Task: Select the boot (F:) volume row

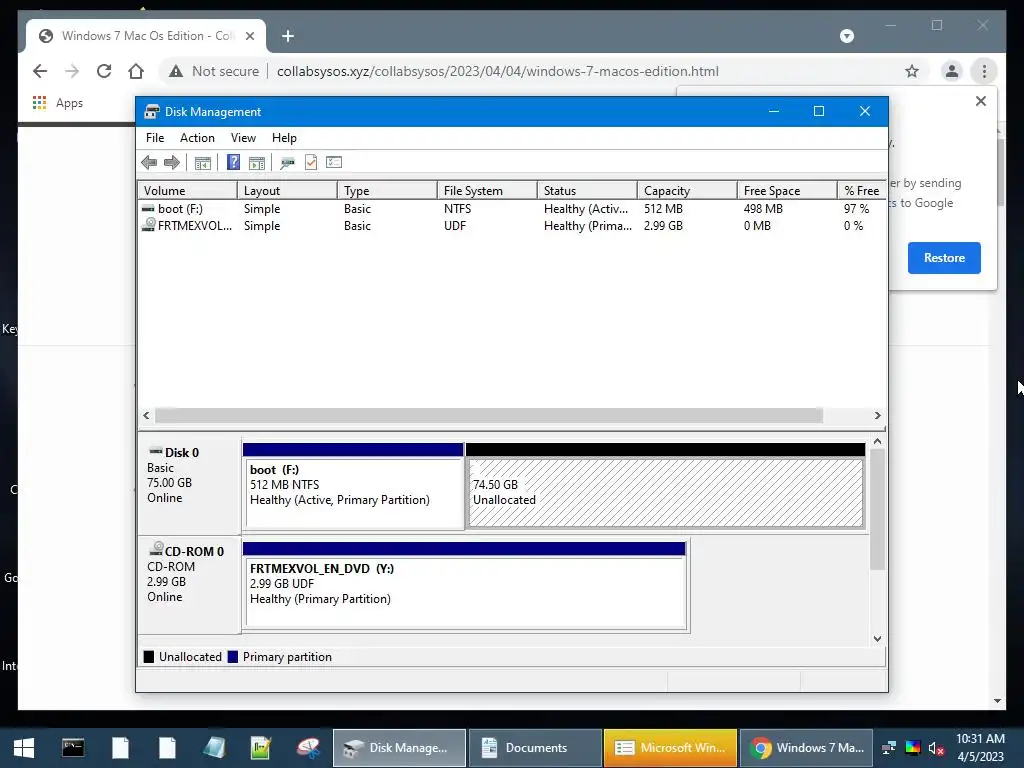Action: 512,209
